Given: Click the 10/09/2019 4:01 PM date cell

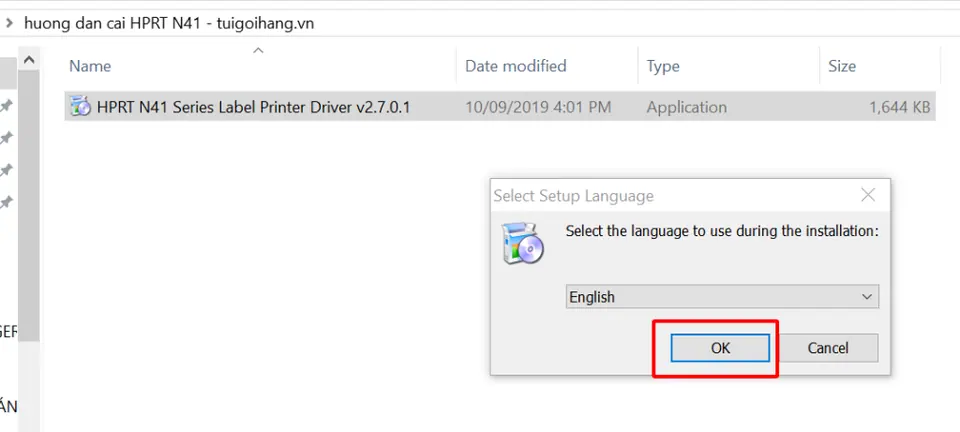Looking at the screenshot, I should (538, 108).
